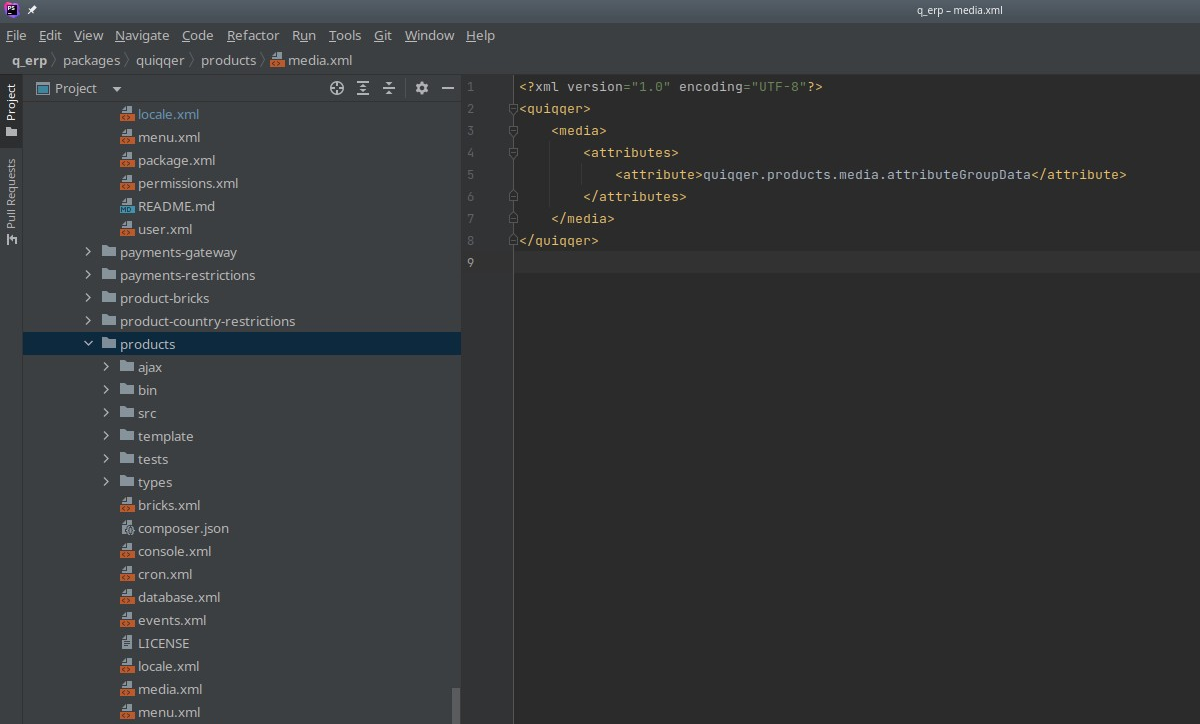
Task: Expand the src folder chevron
Action: point(106,413)
